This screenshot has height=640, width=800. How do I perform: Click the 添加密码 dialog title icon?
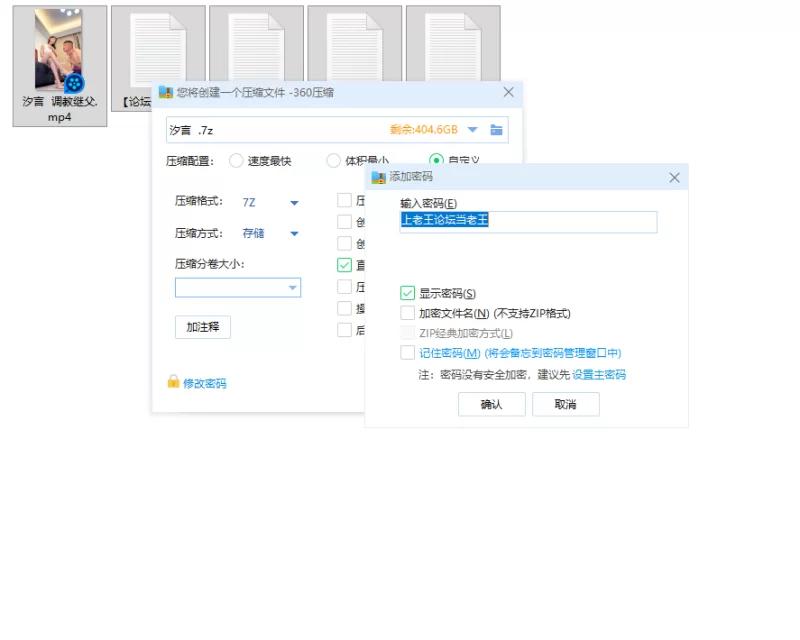pos(379,177)
